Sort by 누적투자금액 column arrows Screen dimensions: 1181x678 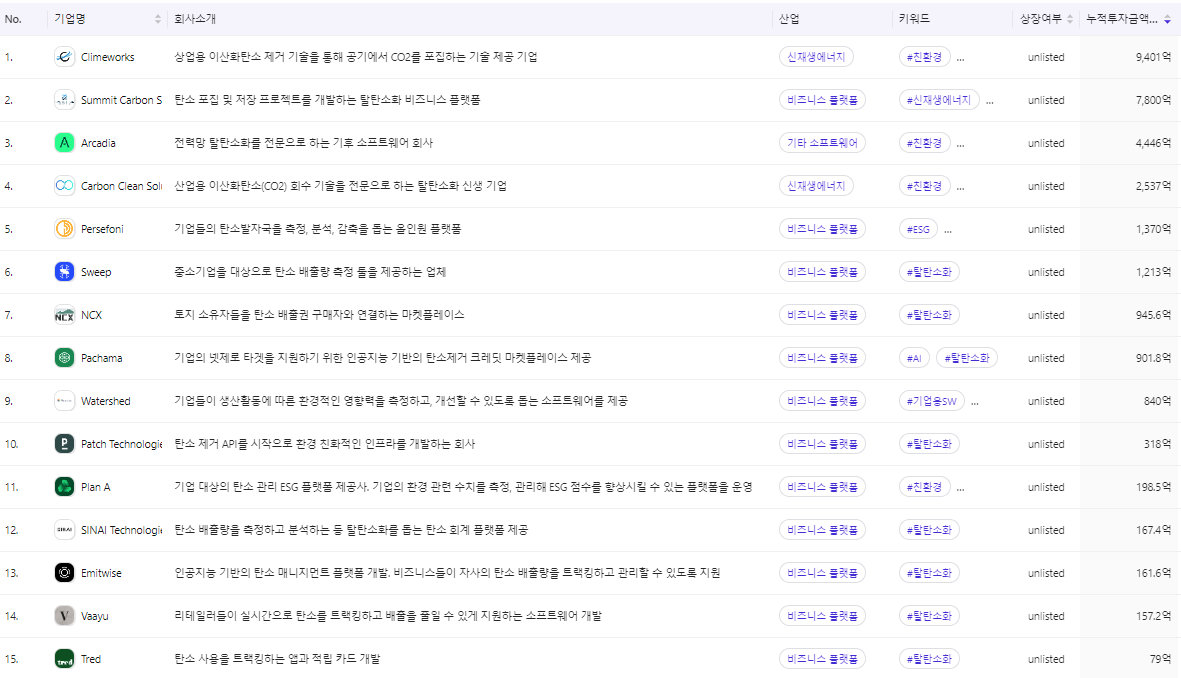[1167, 19]
